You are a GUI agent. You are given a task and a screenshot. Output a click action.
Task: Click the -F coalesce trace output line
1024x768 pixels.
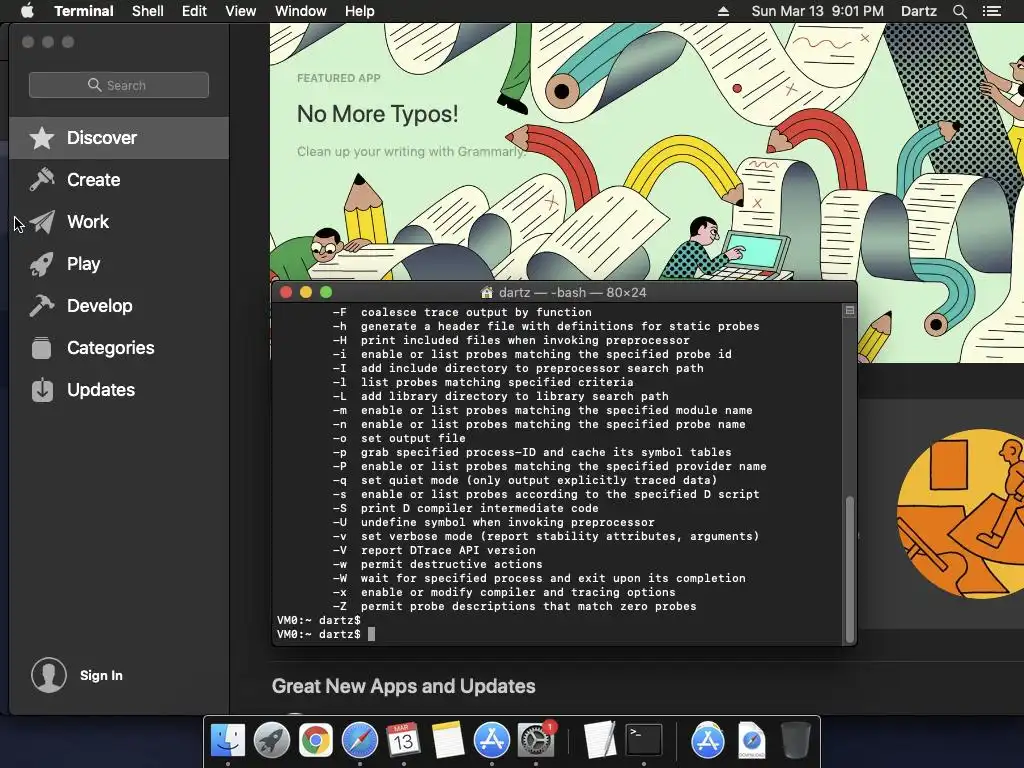pos(462,312)
